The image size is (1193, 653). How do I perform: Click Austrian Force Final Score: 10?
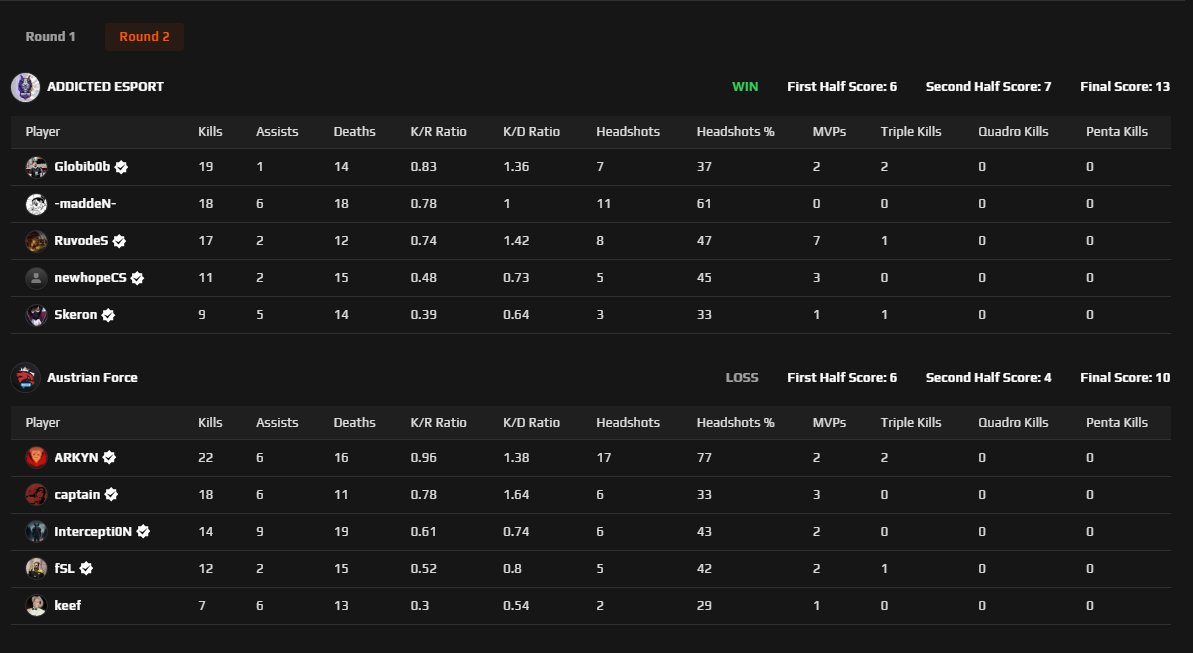[x=1125, y=377]
